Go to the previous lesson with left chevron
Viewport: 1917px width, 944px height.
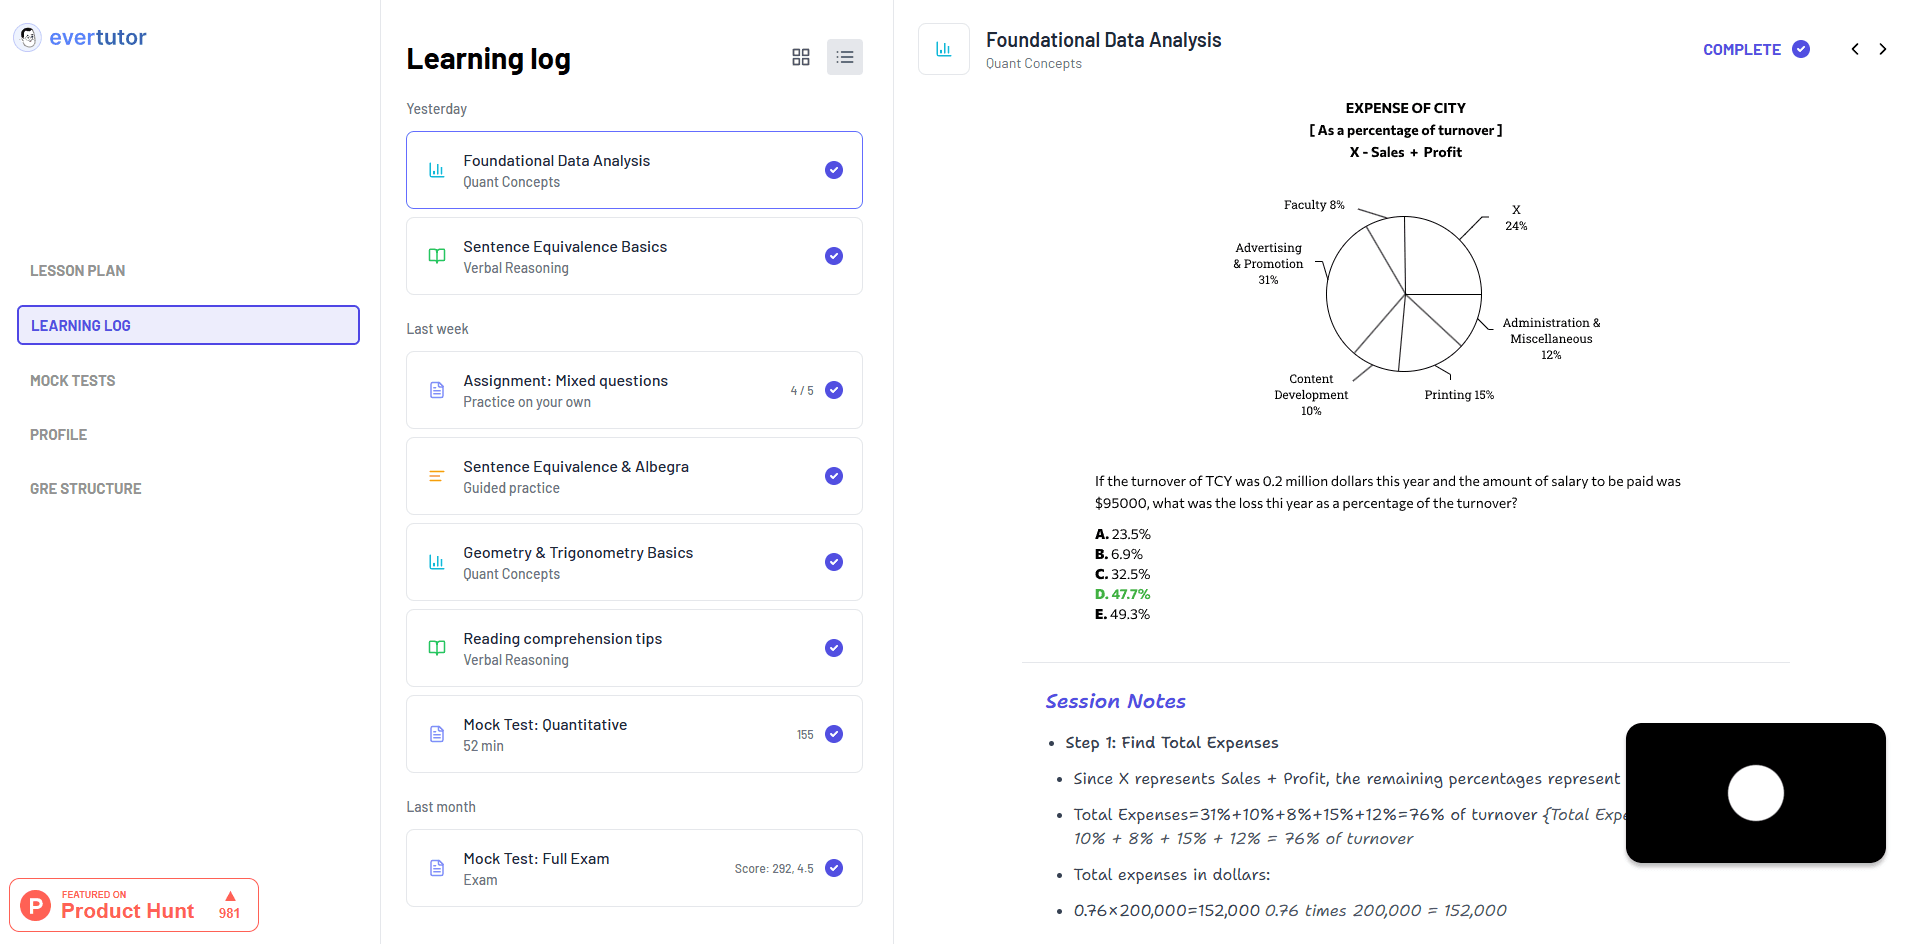pos(1855,49)
